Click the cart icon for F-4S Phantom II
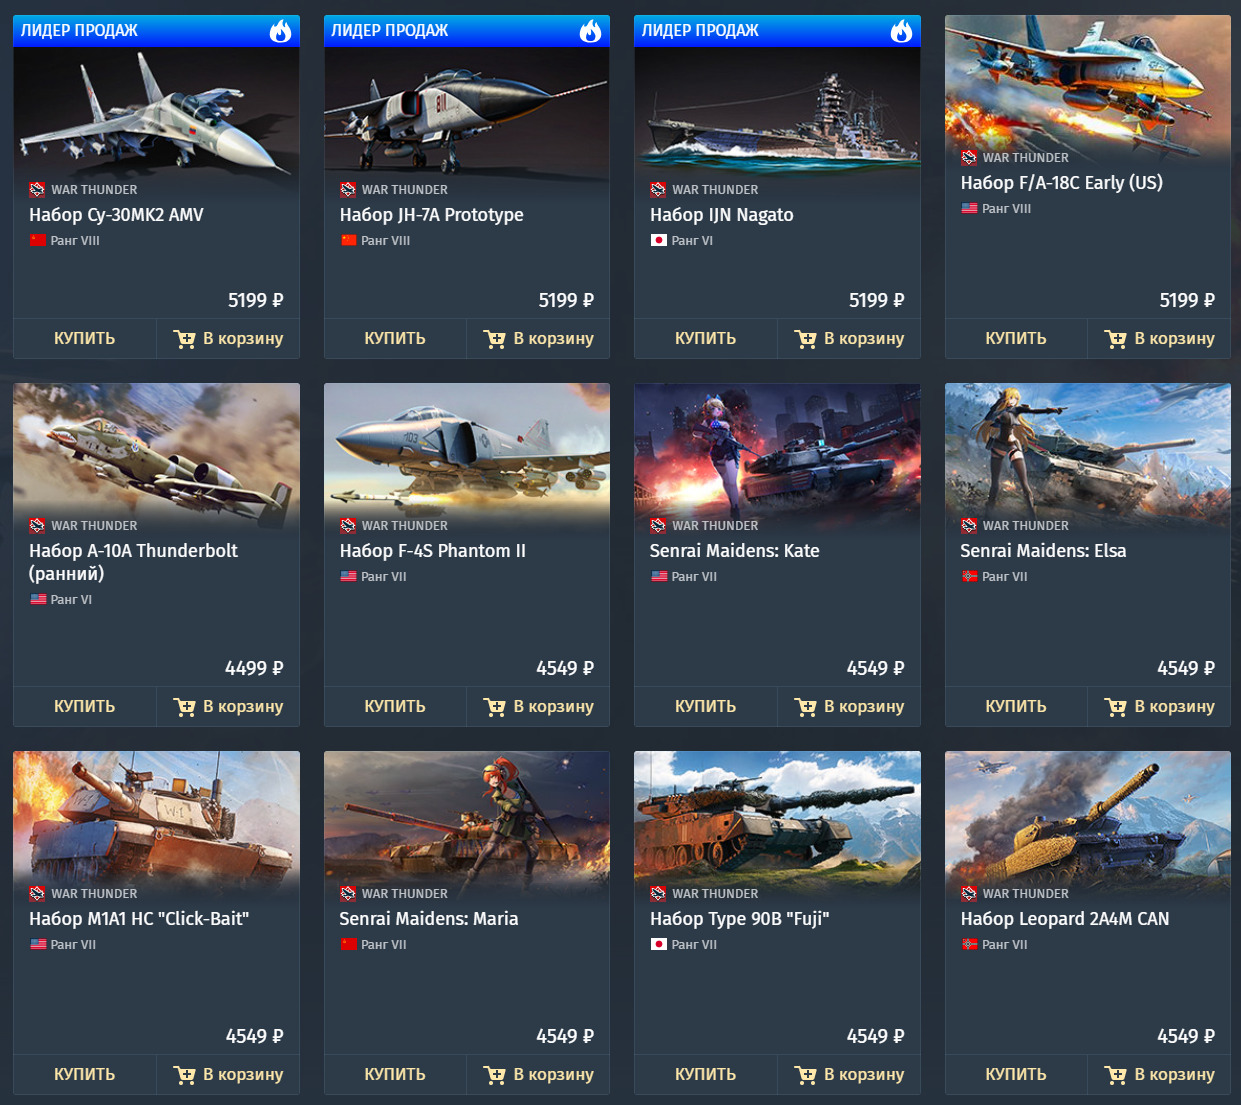The width and height of the screenshot is (1241, 1105). (x=495, y=707)
